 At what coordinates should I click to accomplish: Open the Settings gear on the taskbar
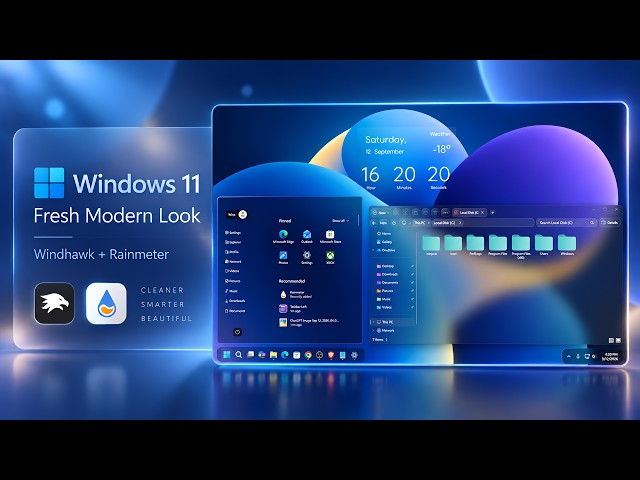354,355
